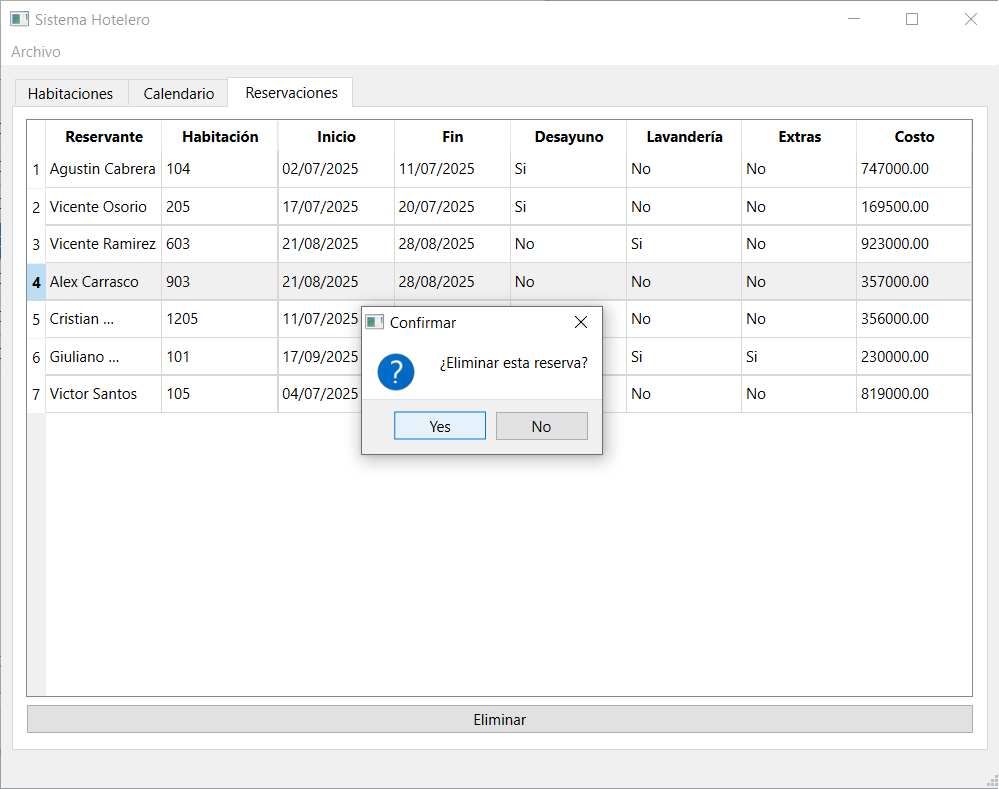Image resolution: width=999 pixels, height=789 pixels.
Task: Switch to the Calendario tab
Action: coord(178,93)
